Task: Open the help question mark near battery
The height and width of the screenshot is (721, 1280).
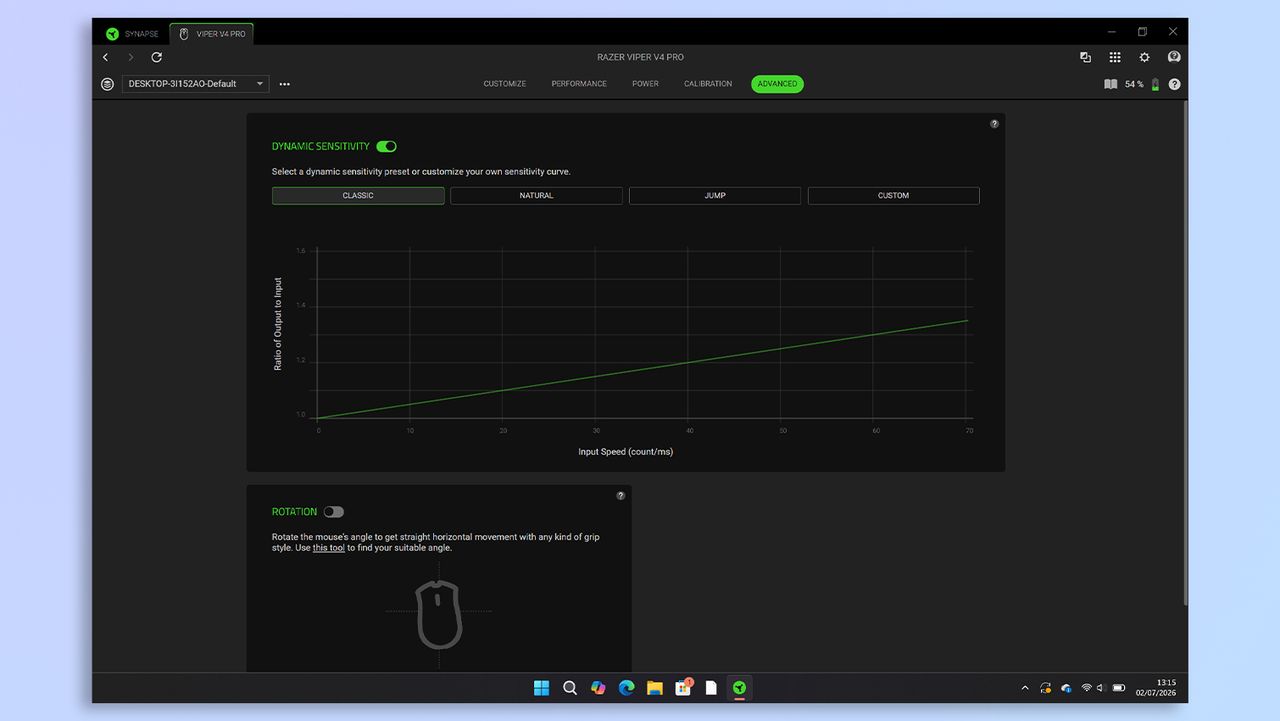Action: tap(1174, 84)
